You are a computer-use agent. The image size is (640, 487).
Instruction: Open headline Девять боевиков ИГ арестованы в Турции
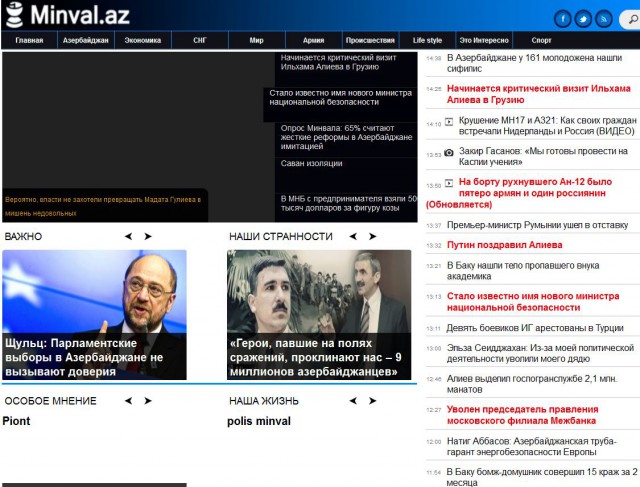(535, 328)
